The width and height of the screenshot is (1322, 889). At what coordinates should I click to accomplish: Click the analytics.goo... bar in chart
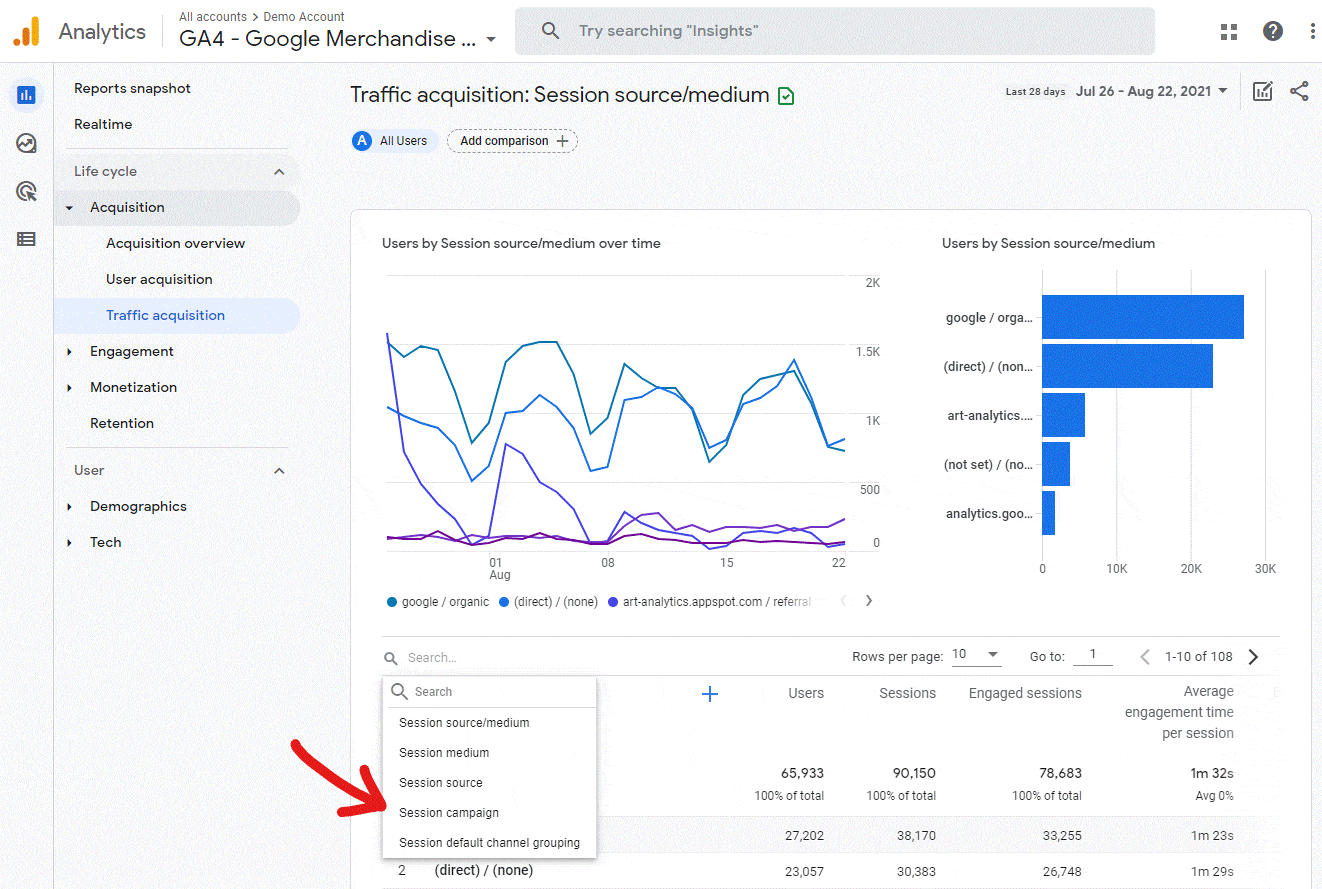tap(1048, 513)
